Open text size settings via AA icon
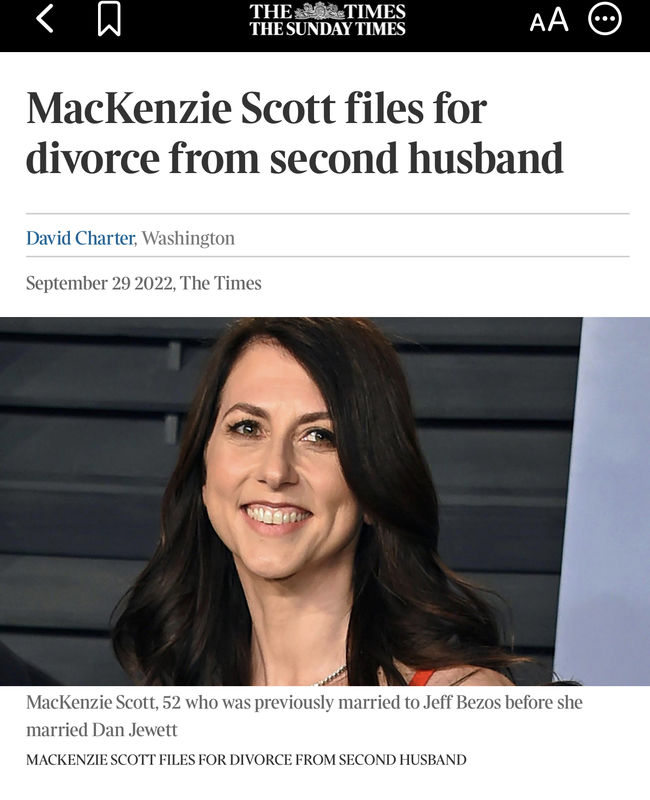The width and height of the screenshot is (650, 800). [549, 20]
